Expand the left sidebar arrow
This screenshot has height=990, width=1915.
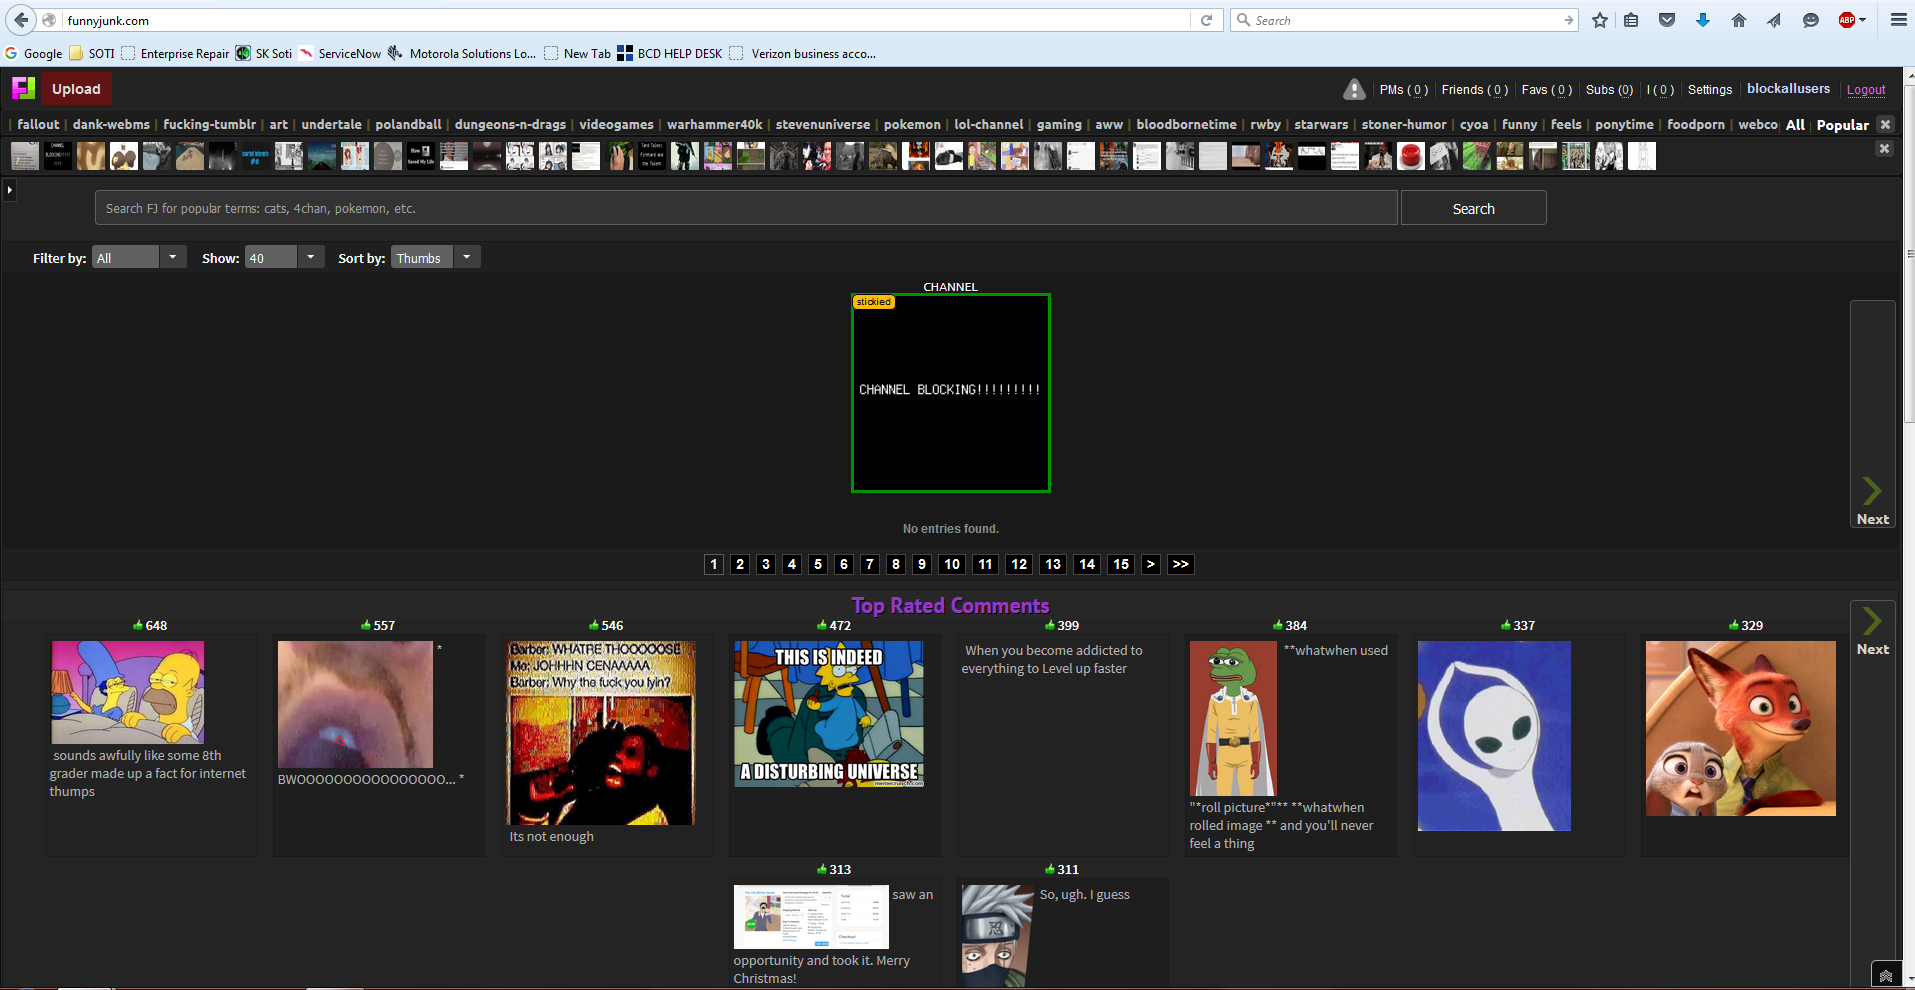[9, 189]
